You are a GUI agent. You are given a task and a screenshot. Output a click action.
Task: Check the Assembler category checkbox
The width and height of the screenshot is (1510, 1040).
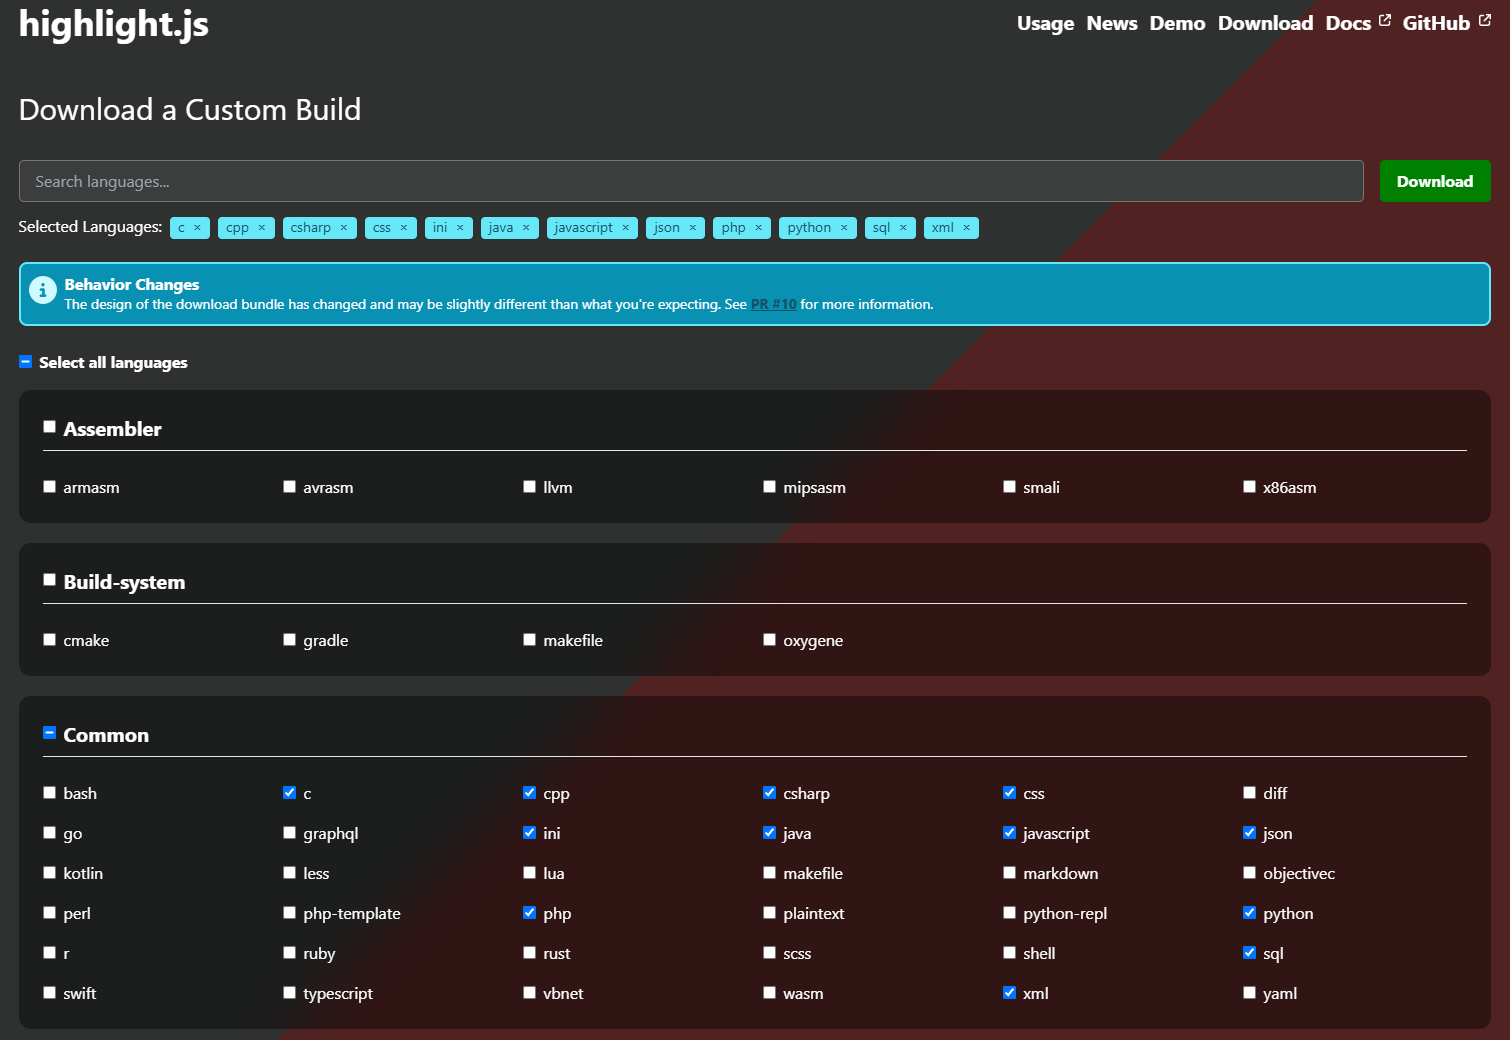tap(49, 427)
